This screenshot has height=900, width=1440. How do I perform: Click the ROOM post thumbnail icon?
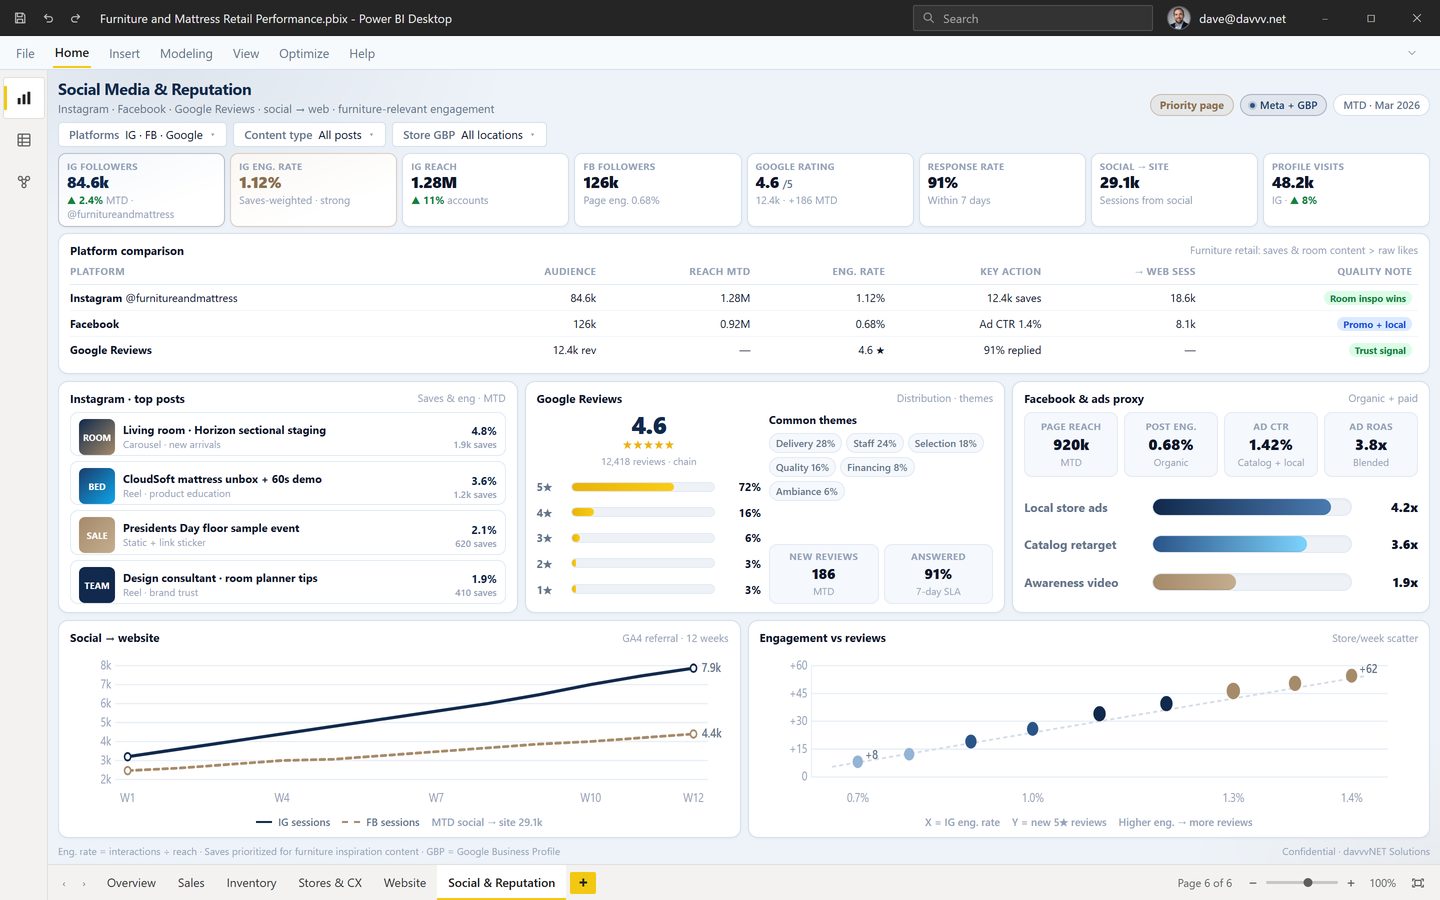97,437
